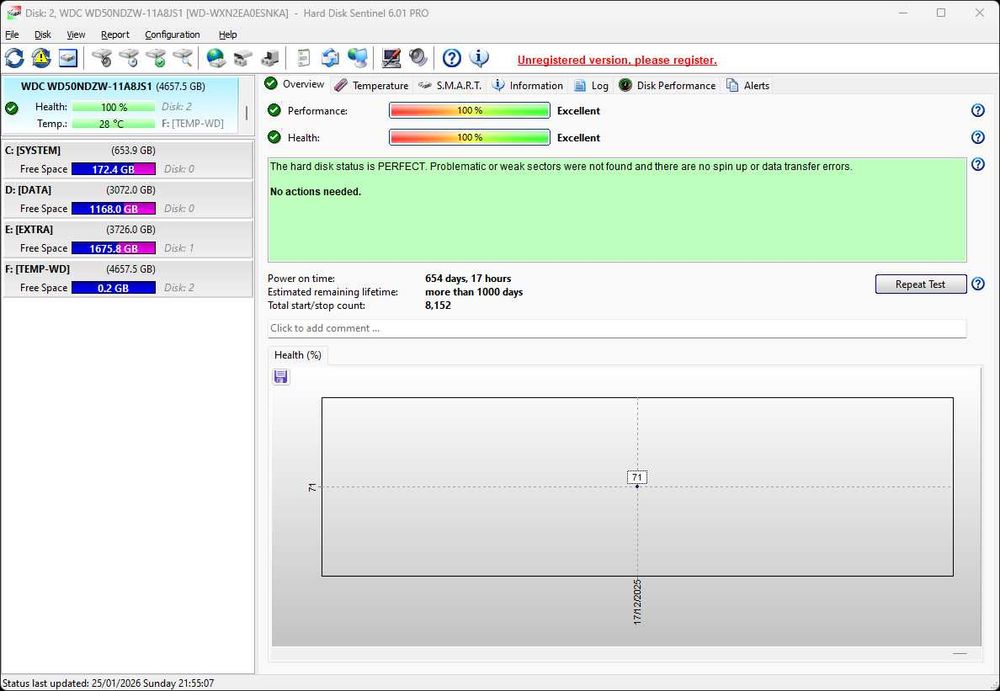Click help icon beside Health rating
This screenshot has height=691, width=1000.
point(978,137)
